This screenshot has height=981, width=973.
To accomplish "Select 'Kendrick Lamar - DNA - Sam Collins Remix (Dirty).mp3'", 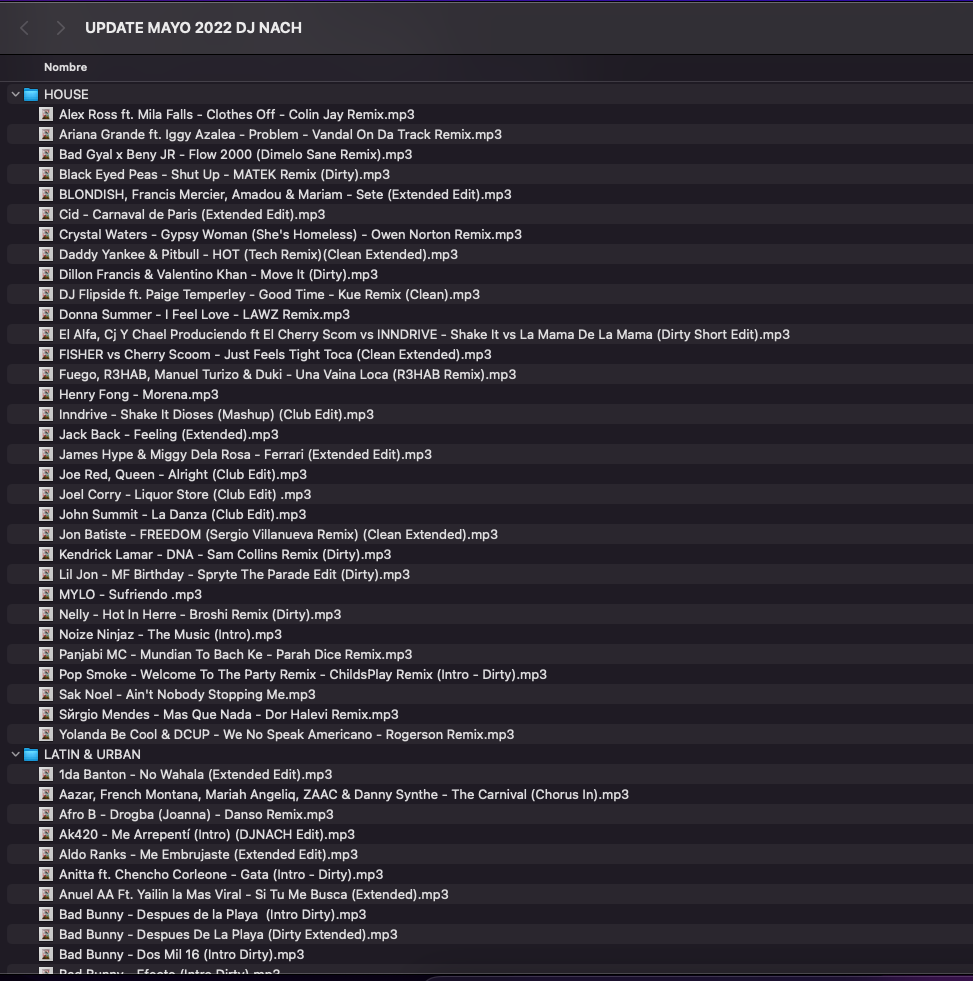I will [225, 555].
